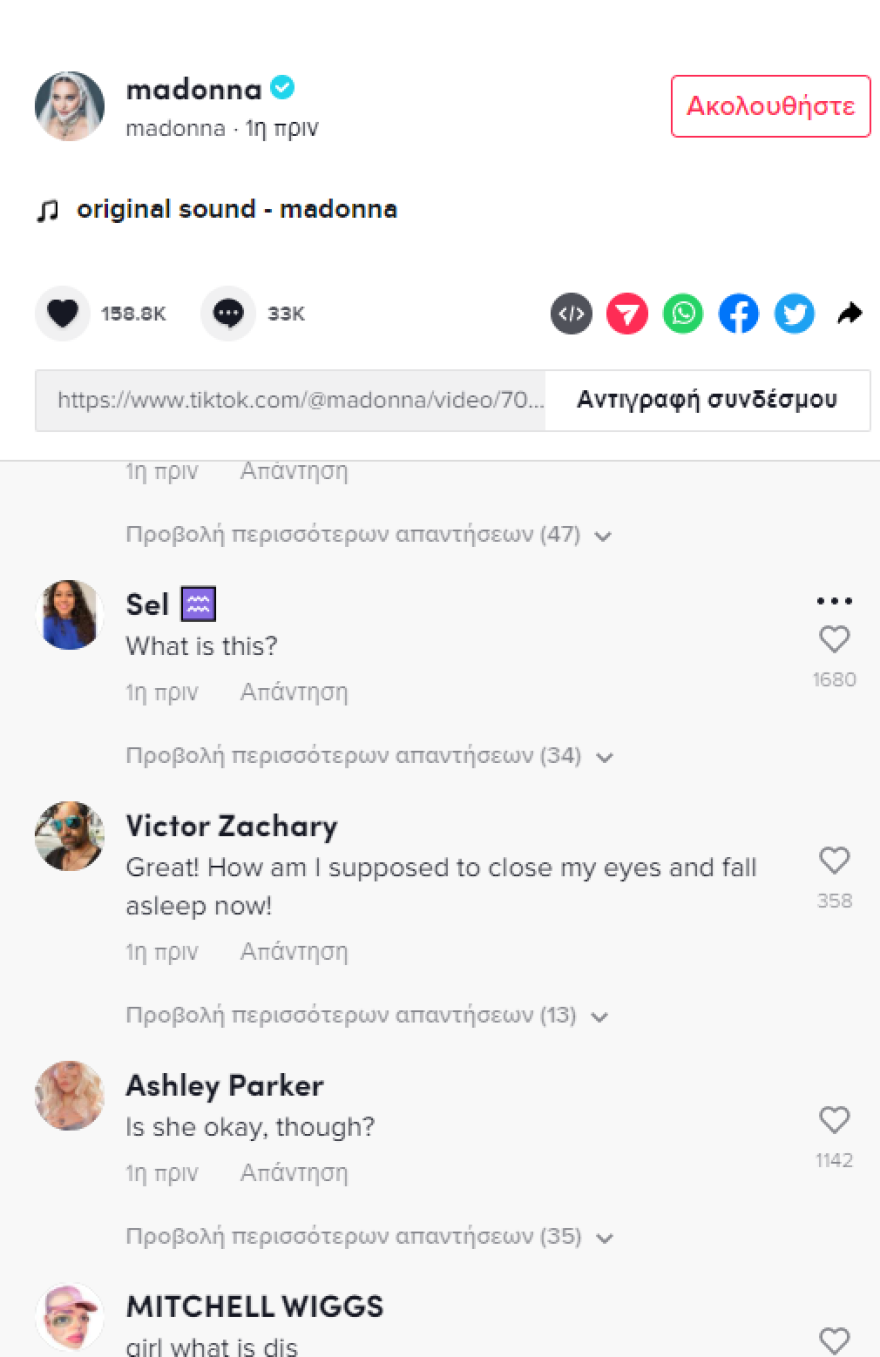Click Αντιγραφή συνδέσμου to copy link
Viewport: 880px width, 1357px height.
(x=707, y=401)
